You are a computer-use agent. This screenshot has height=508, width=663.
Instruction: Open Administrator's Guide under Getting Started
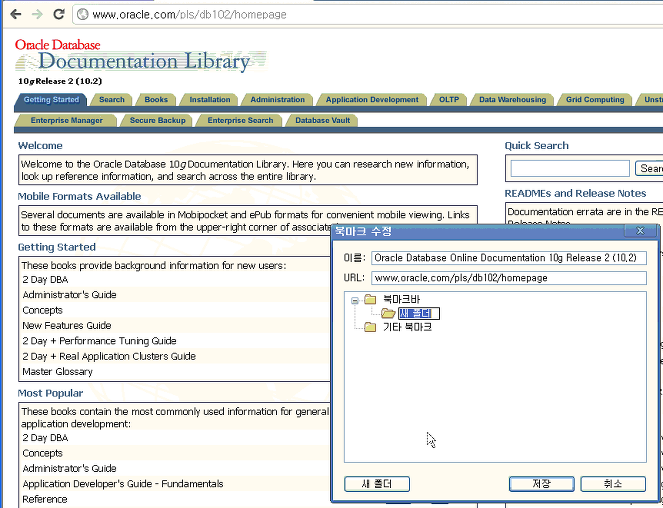pyautogui.click(x=69, y=295)
